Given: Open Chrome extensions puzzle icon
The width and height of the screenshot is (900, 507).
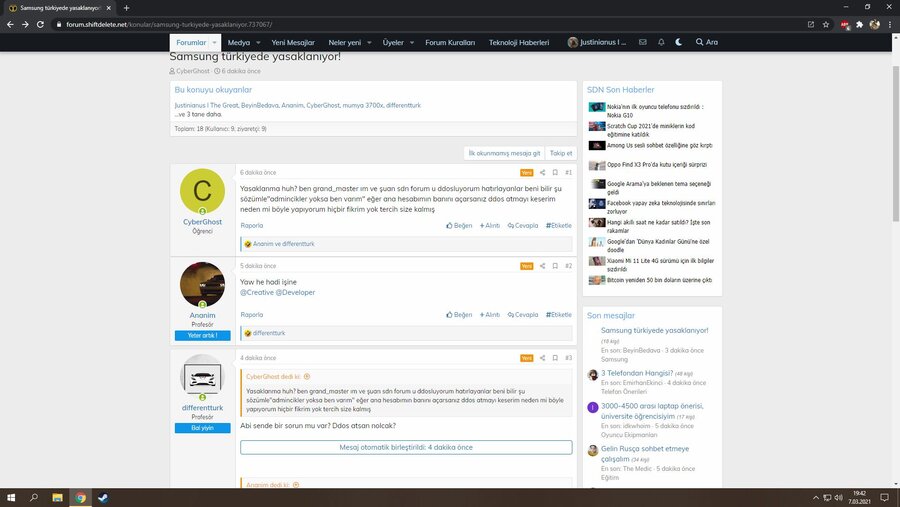Looking at the screenshot, I should point(859,25).
